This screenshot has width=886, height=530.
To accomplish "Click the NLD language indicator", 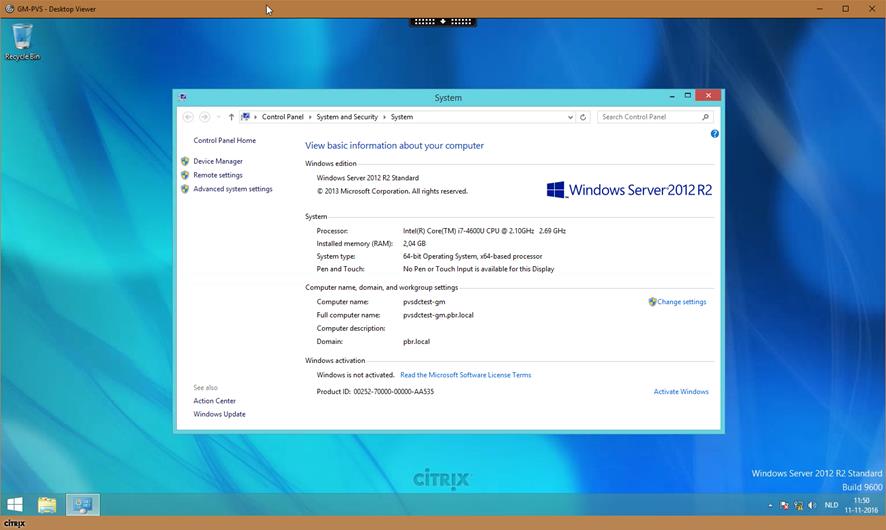I will [x=831, y=505].
